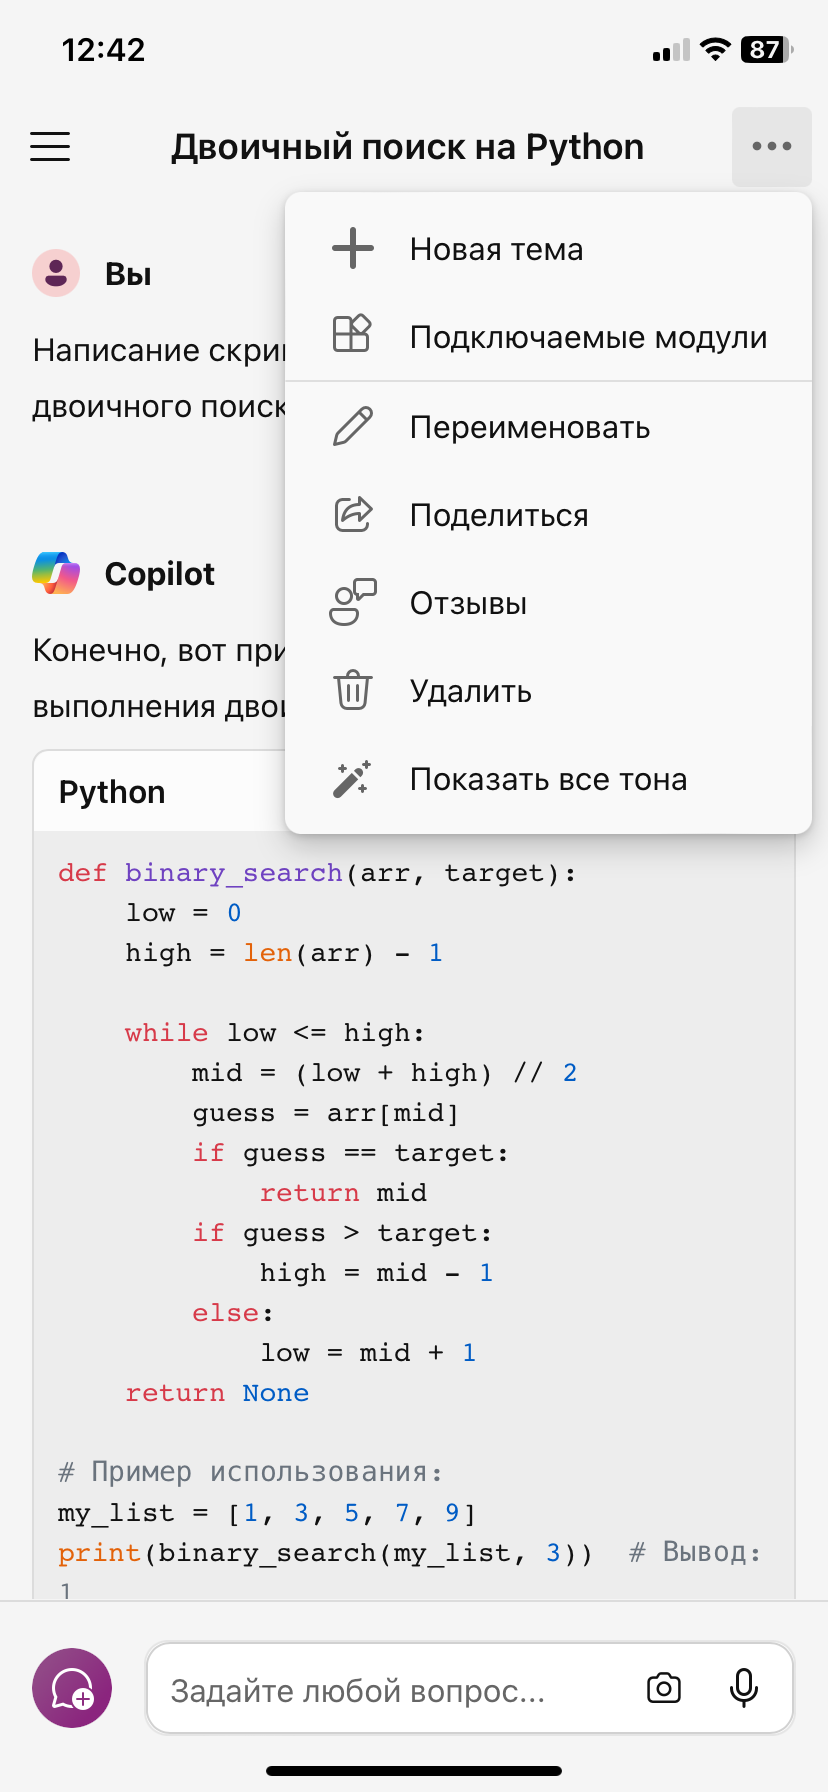
Task: Tap the Copilot logo avatar
Action: (56, 574)
